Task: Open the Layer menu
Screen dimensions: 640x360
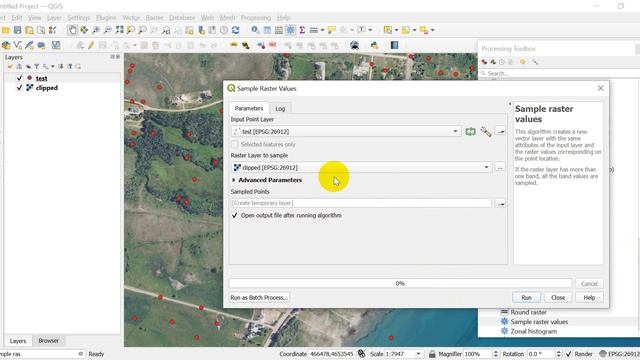Action: (54, 18)
